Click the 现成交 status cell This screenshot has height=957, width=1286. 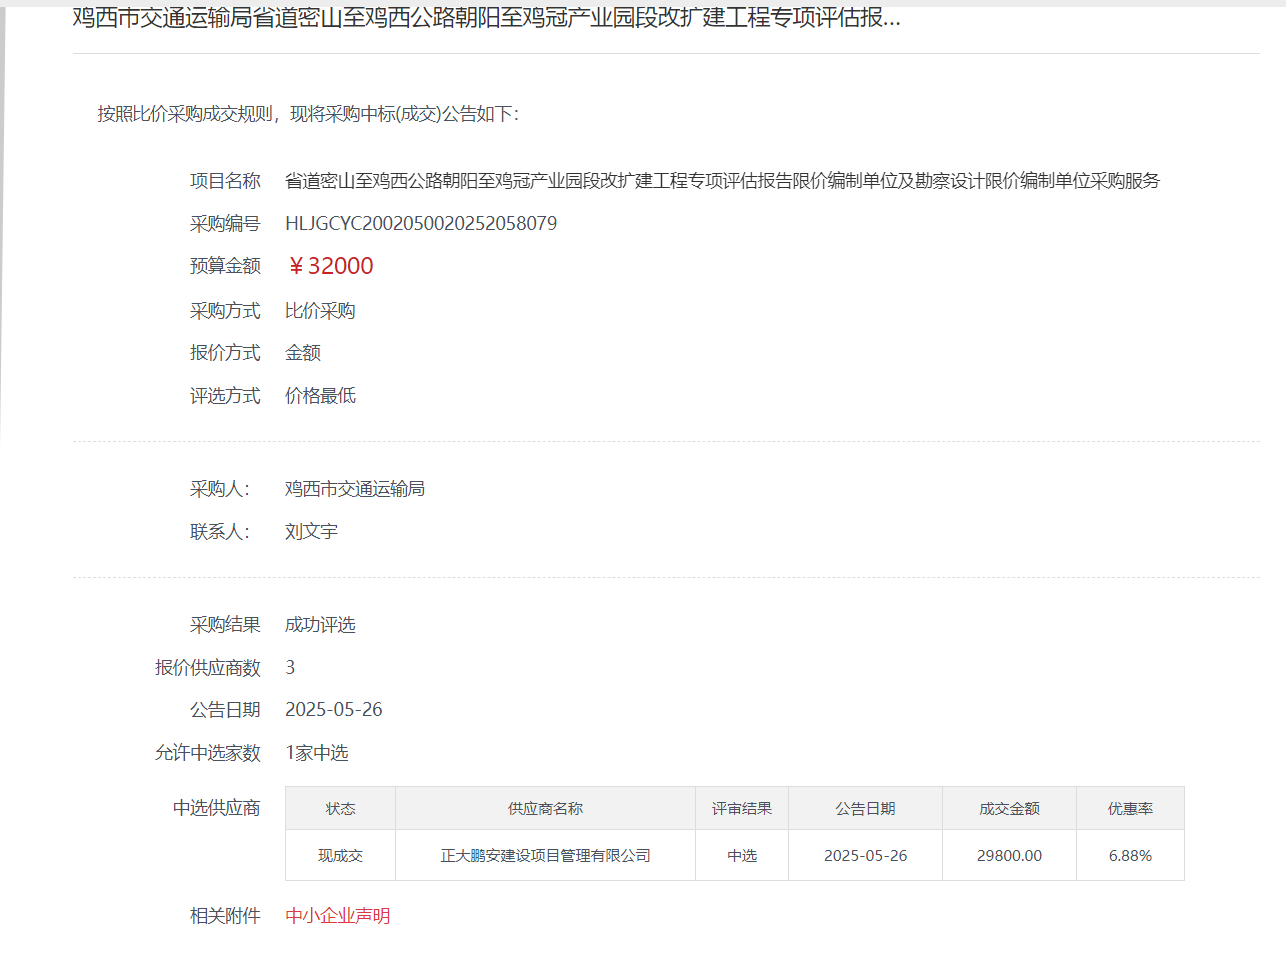340,856
